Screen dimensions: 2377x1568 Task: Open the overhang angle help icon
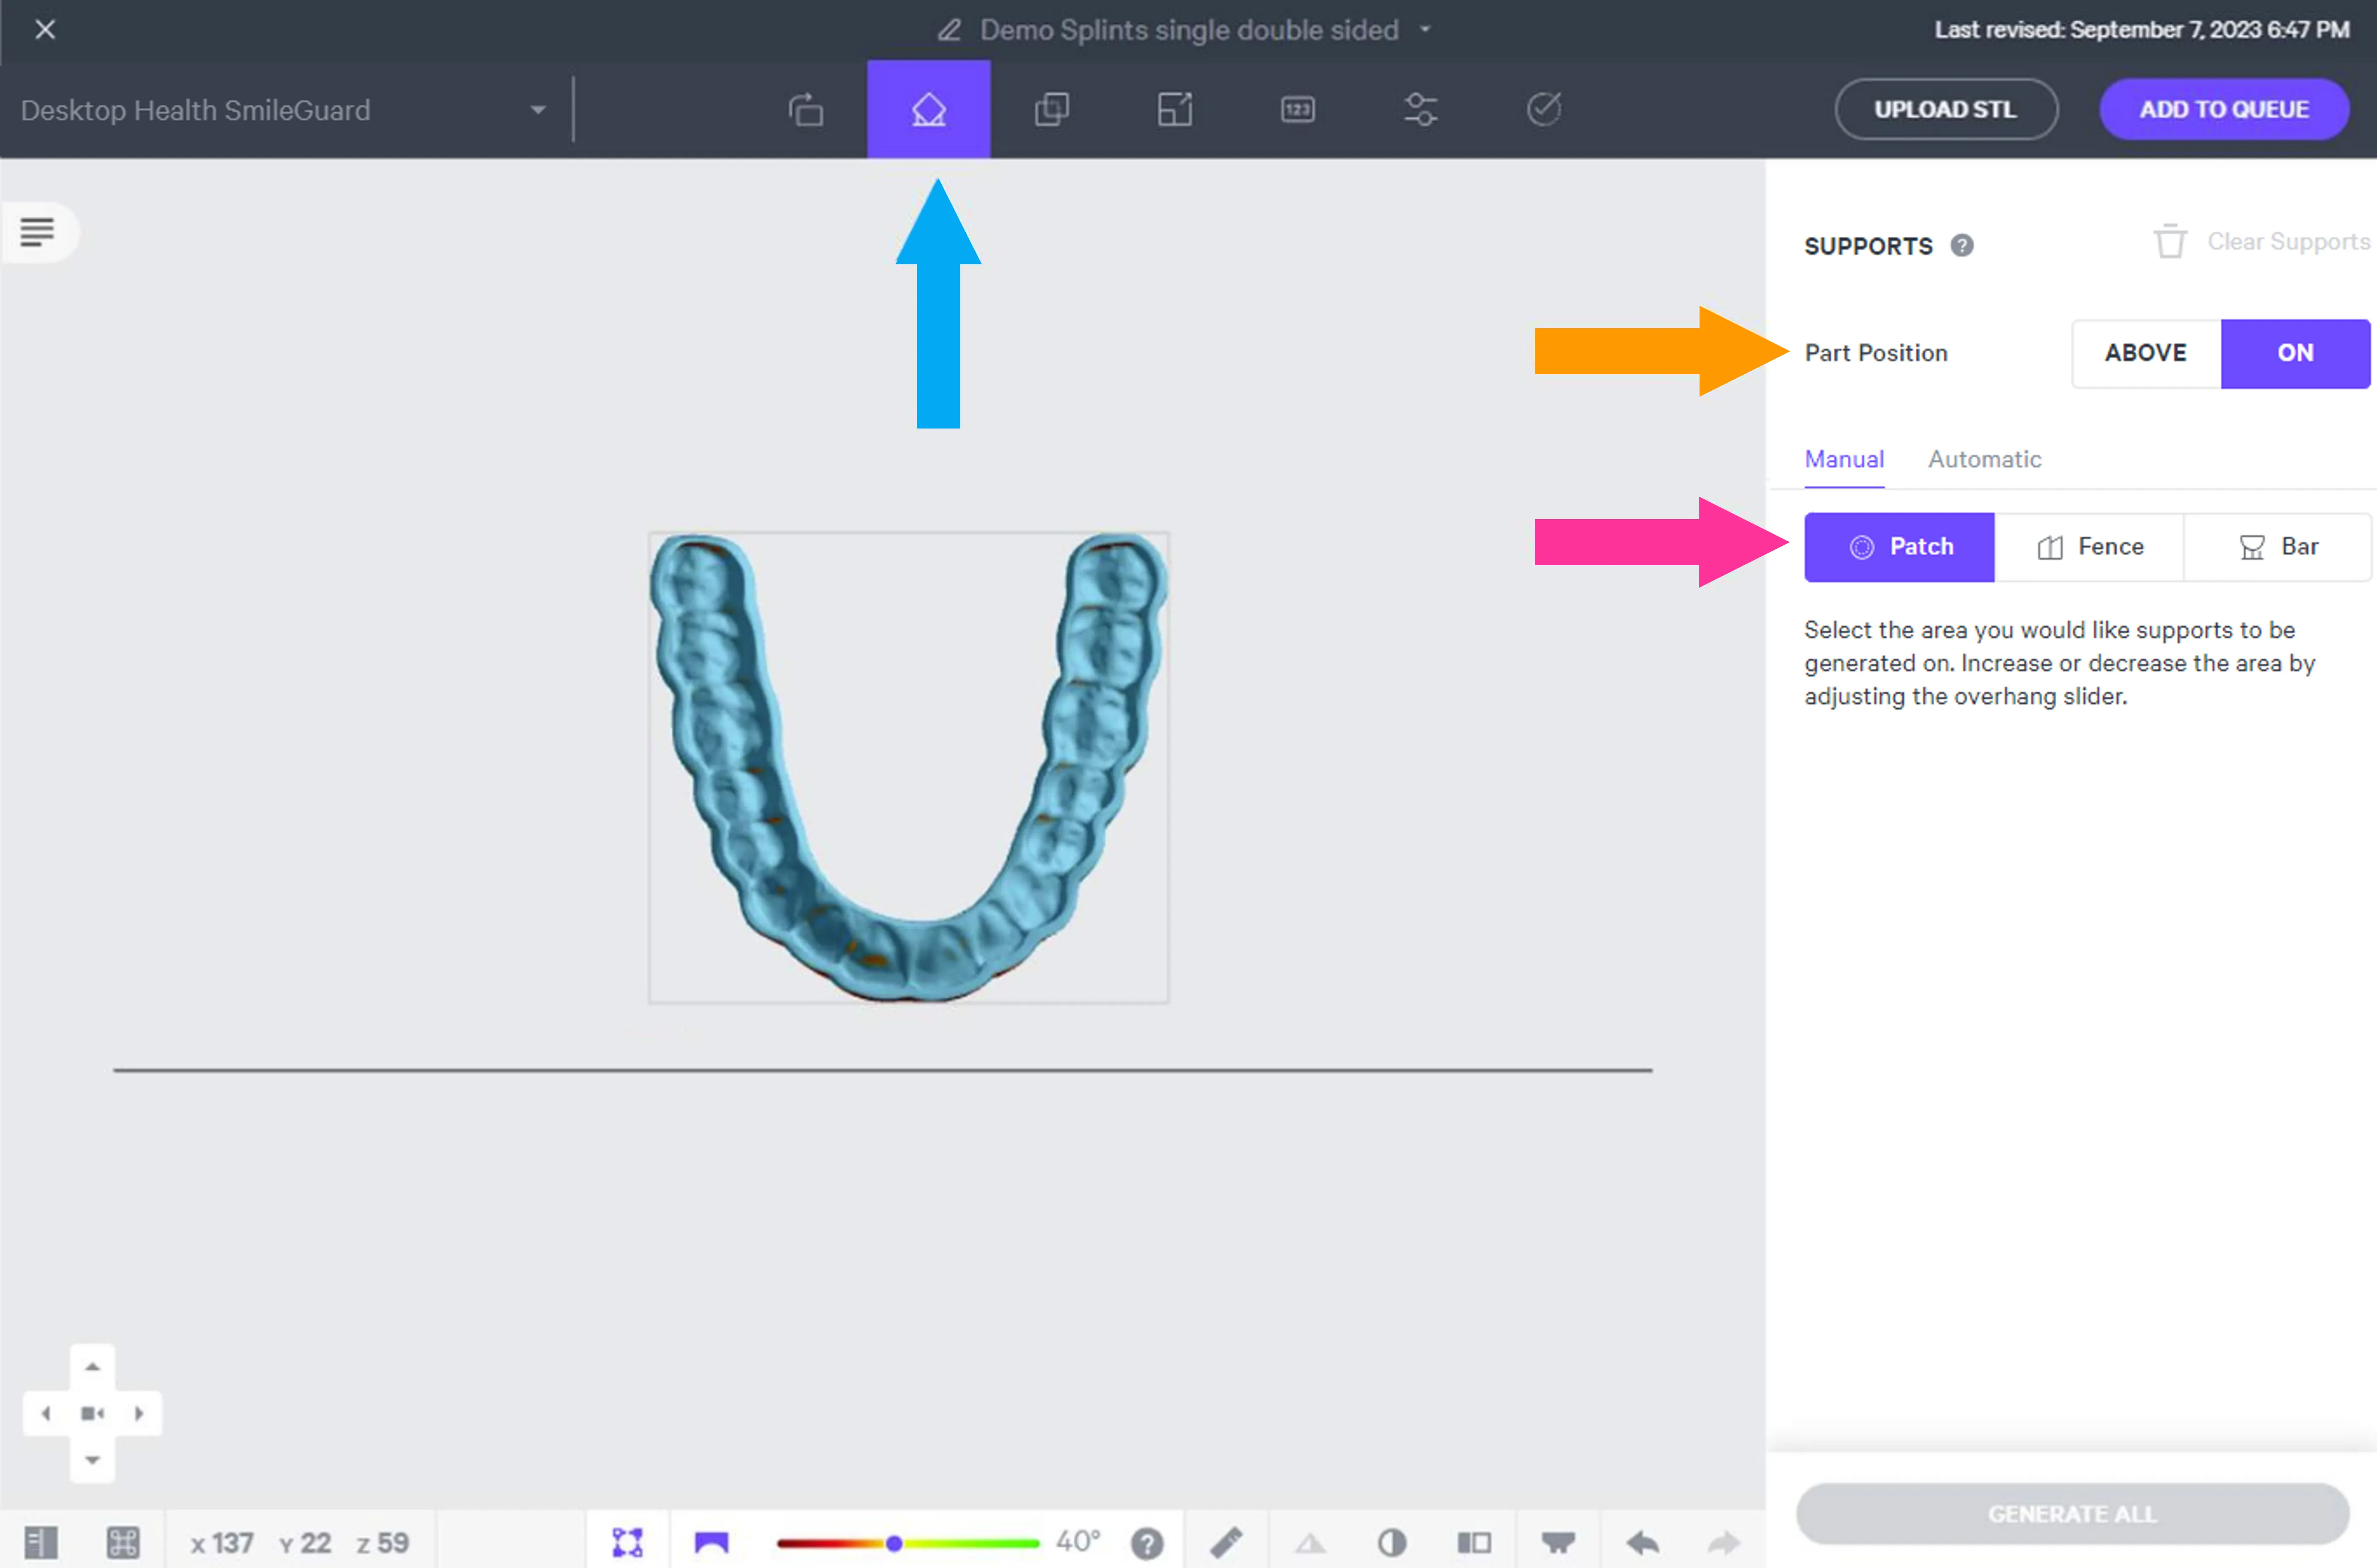[x=1147, y=1543]
